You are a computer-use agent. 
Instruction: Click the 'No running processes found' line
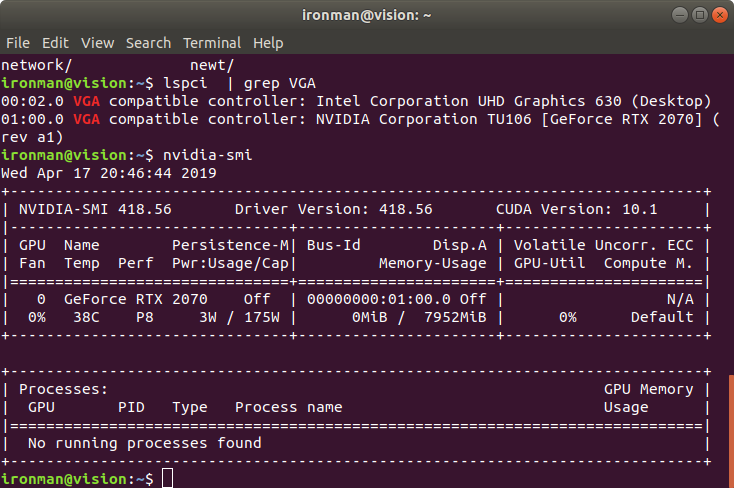point(145,443)
